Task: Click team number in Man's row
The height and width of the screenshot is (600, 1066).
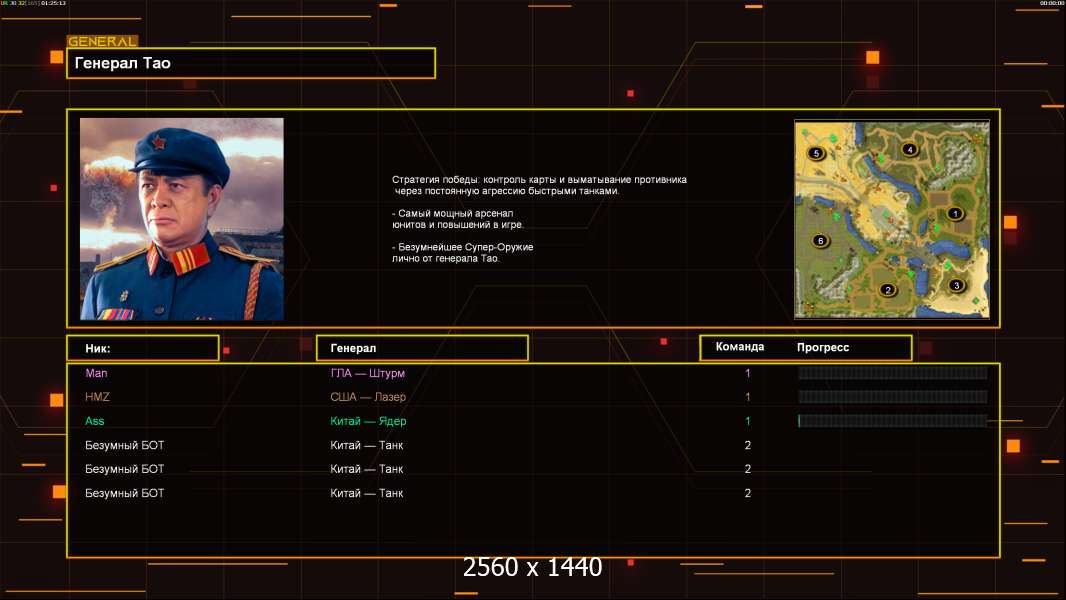Action: (748, 373)
